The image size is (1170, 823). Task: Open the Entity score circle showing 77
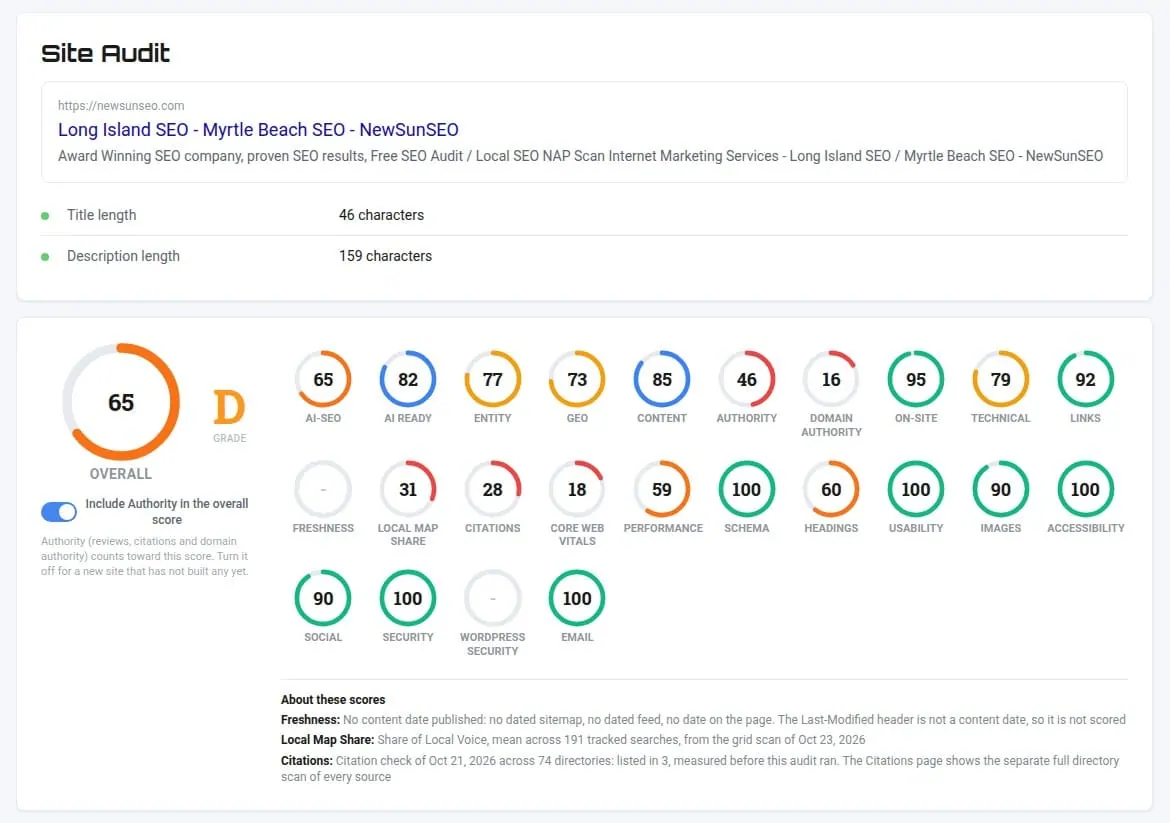point(492,379)
